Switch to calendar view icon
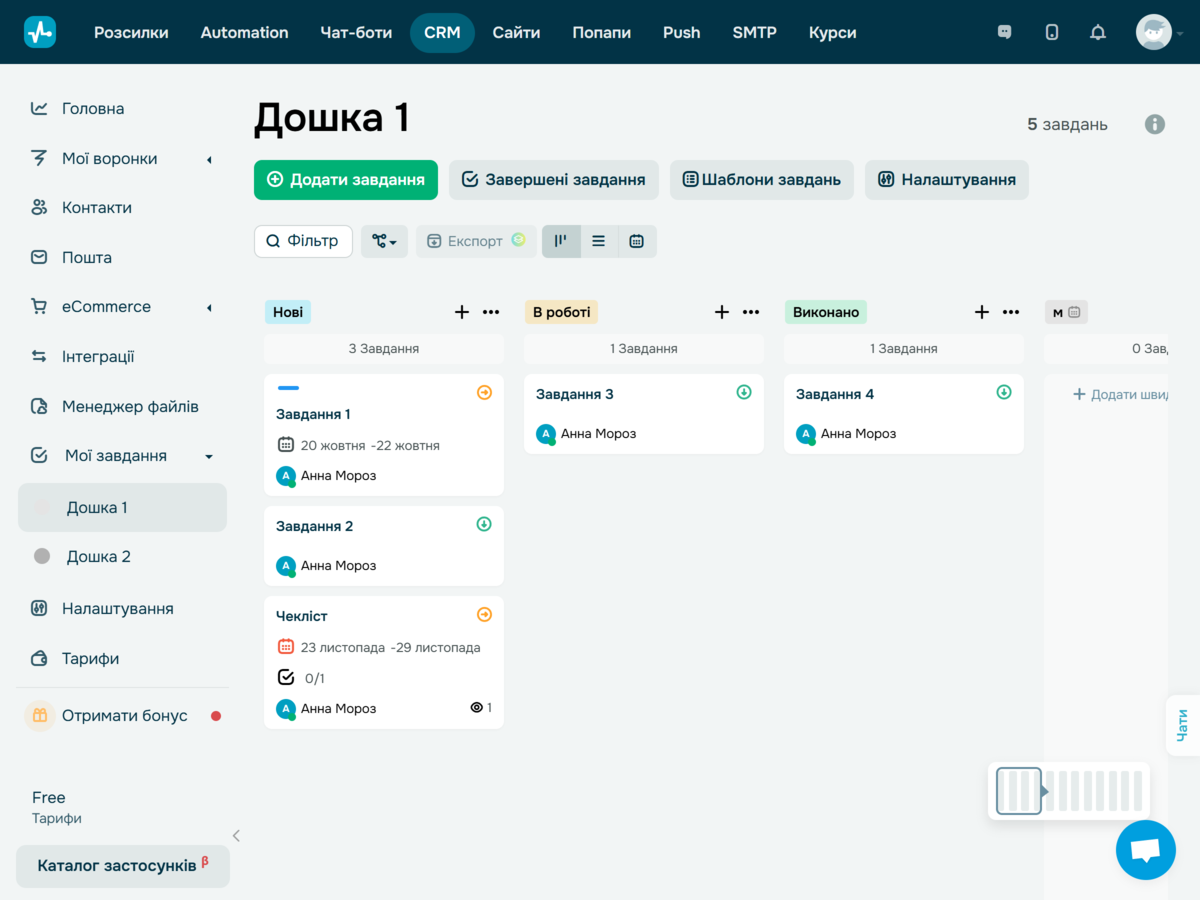This screenshot has height=900, width=1200. [x=636, y=241]
